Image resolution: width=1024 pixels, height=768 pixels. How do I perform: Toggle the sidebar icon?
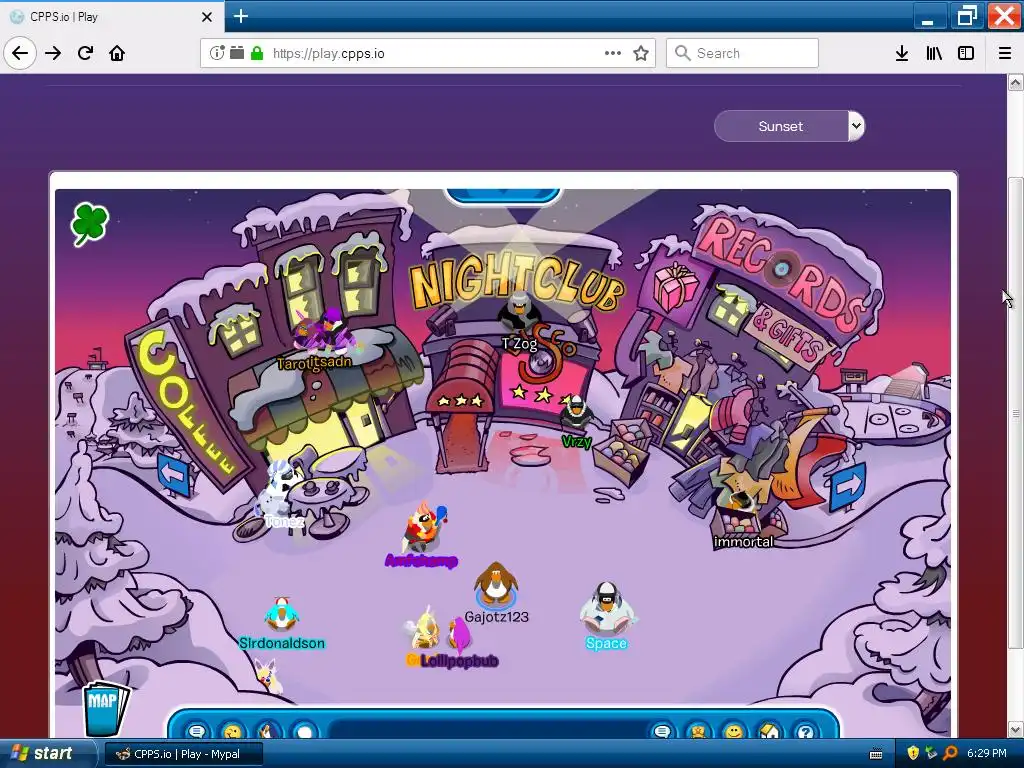click(966, 53)
